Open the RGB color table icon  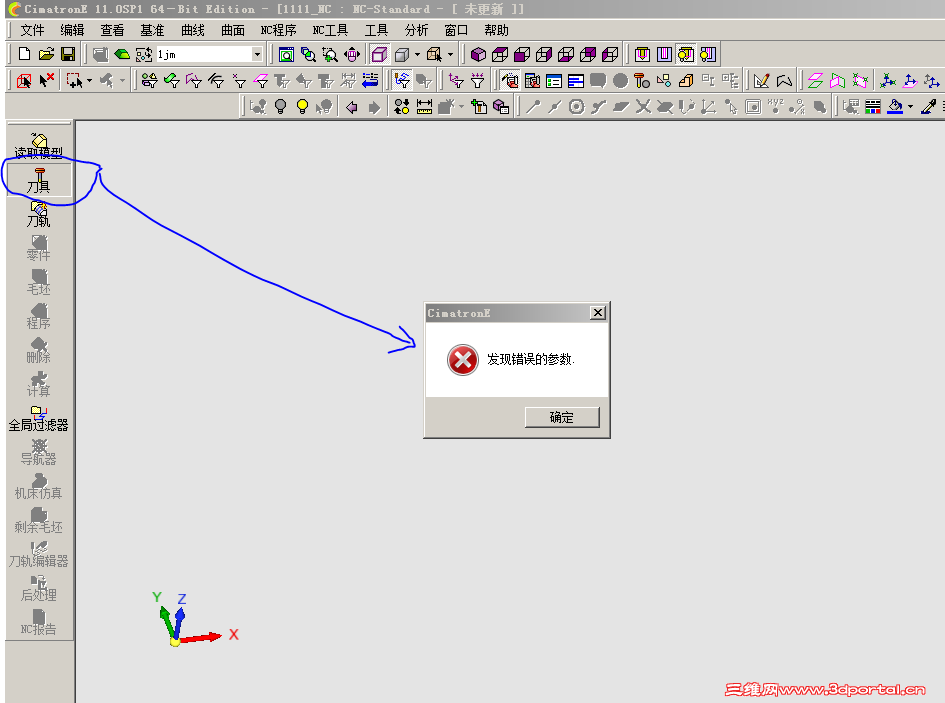point(873,107)
